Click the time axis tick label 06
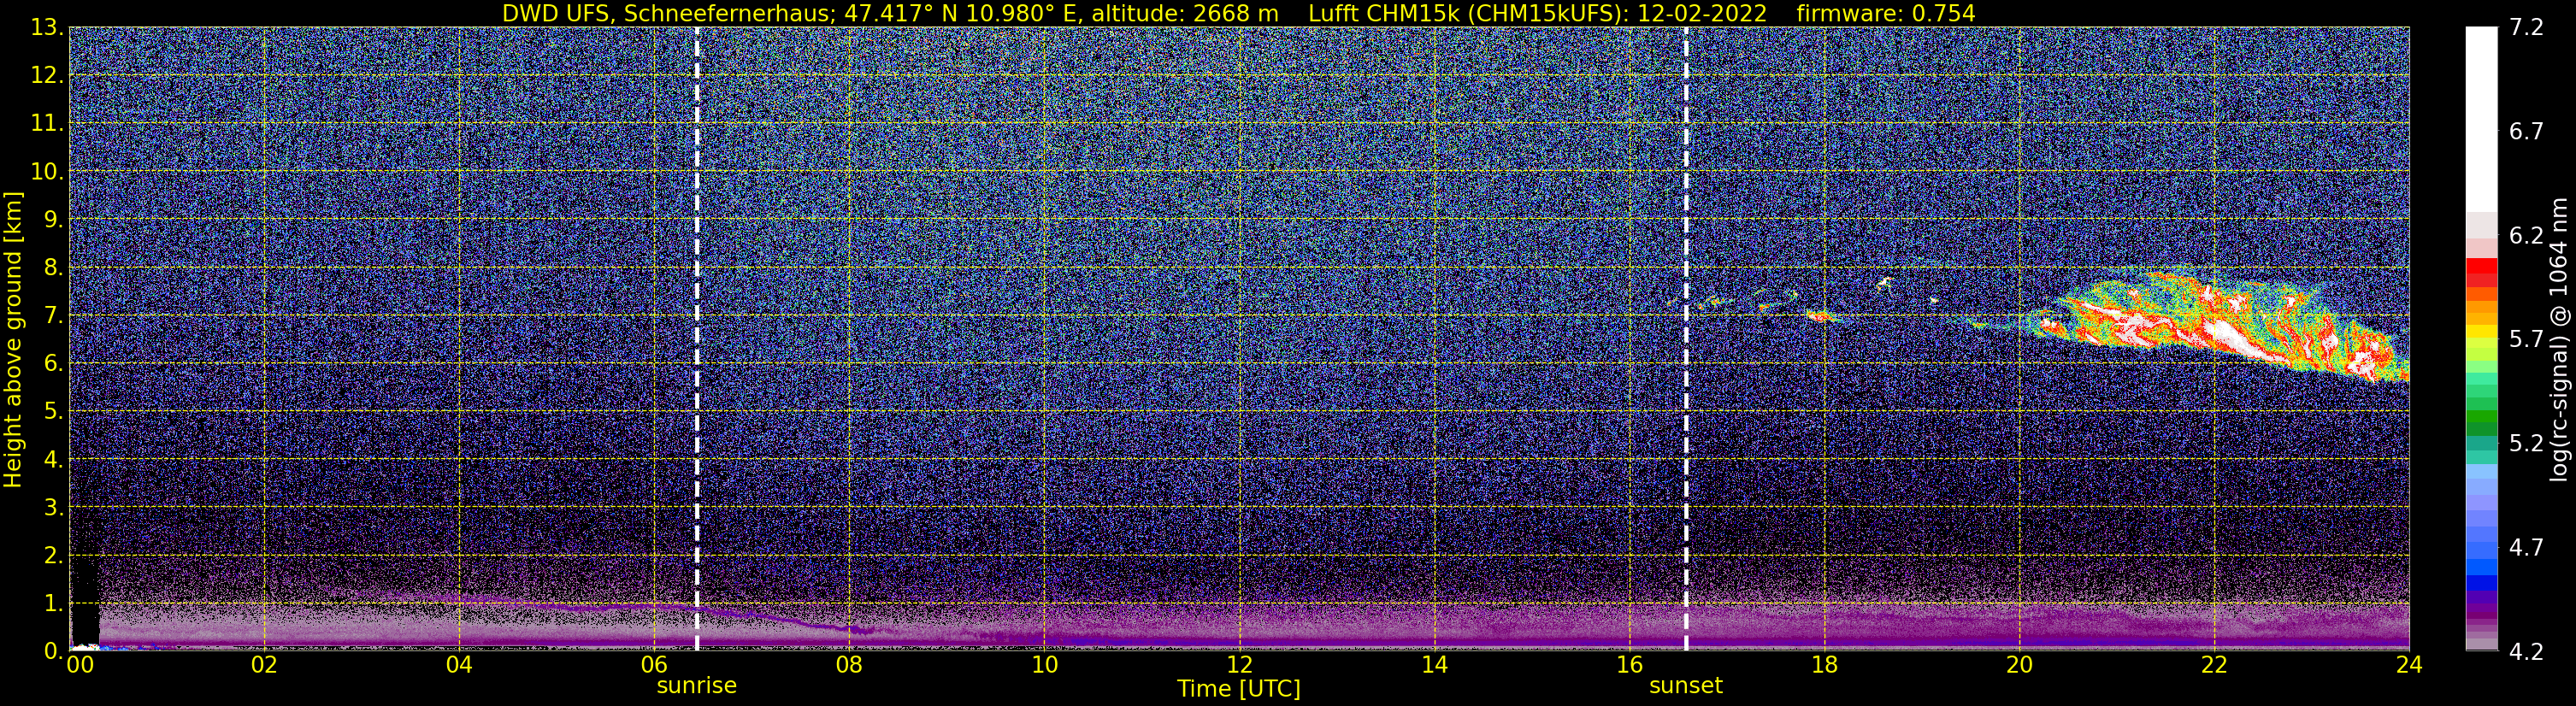 click(x=653, y=665)
